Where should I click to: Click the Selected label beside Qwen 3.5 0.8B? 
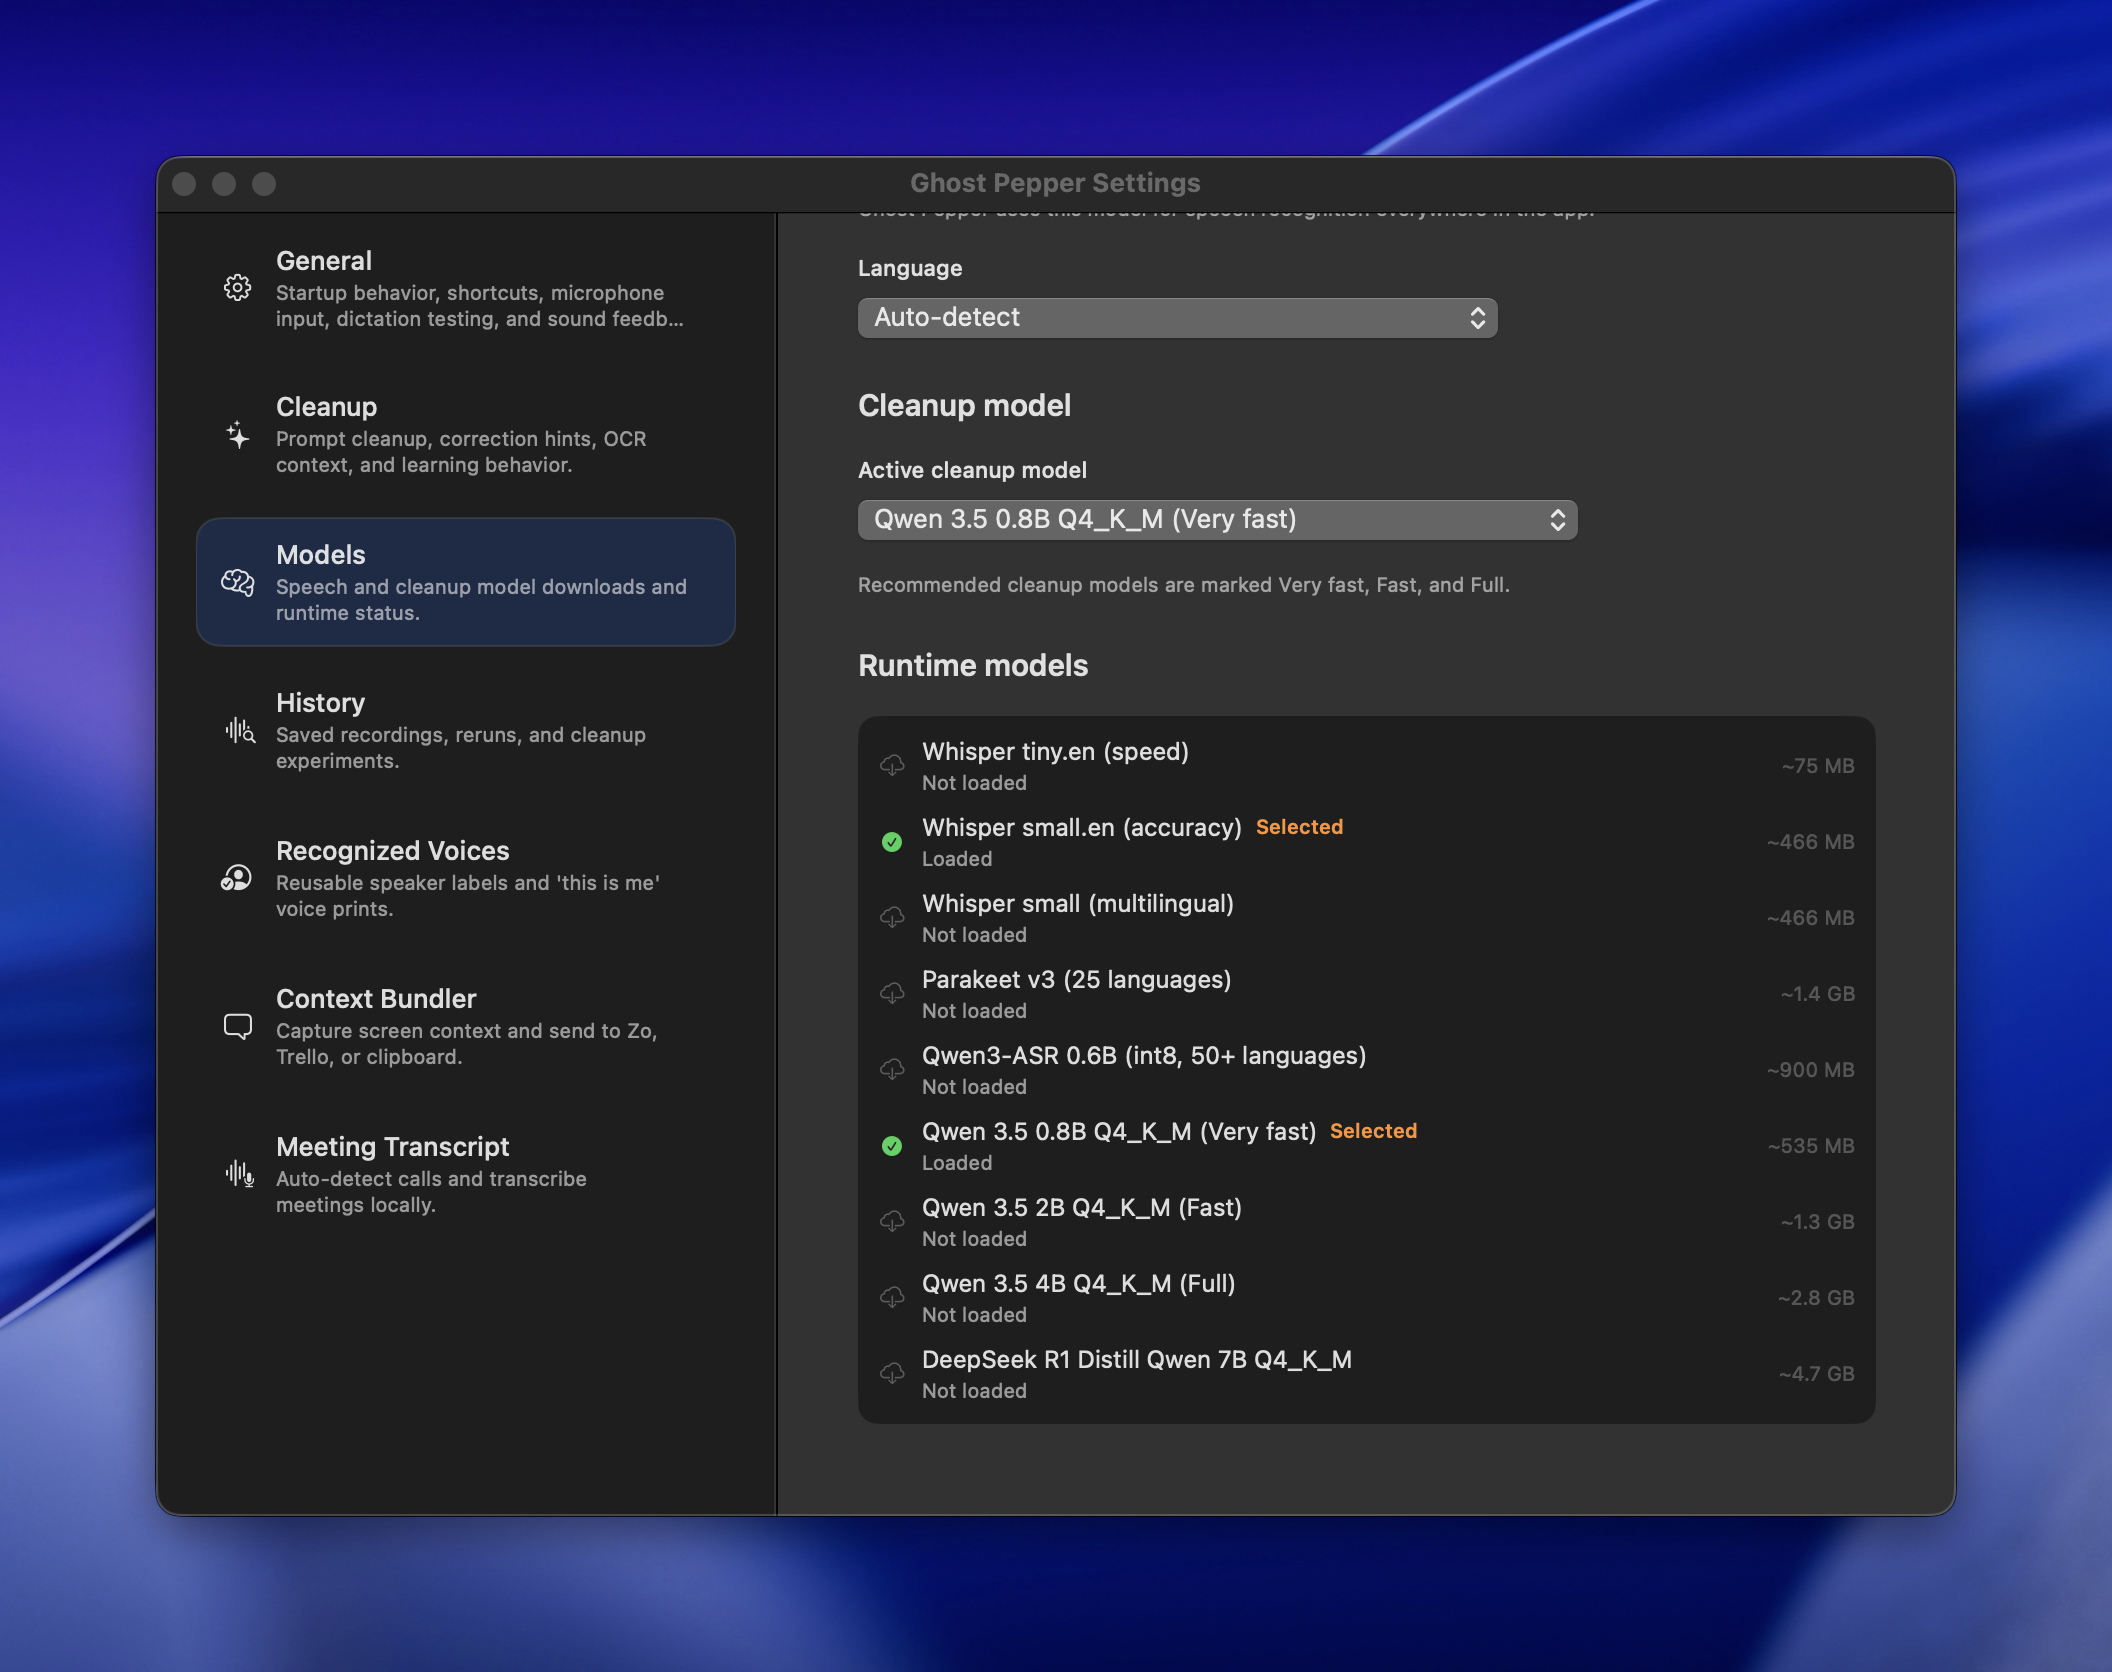(x=1373, y=1131)
